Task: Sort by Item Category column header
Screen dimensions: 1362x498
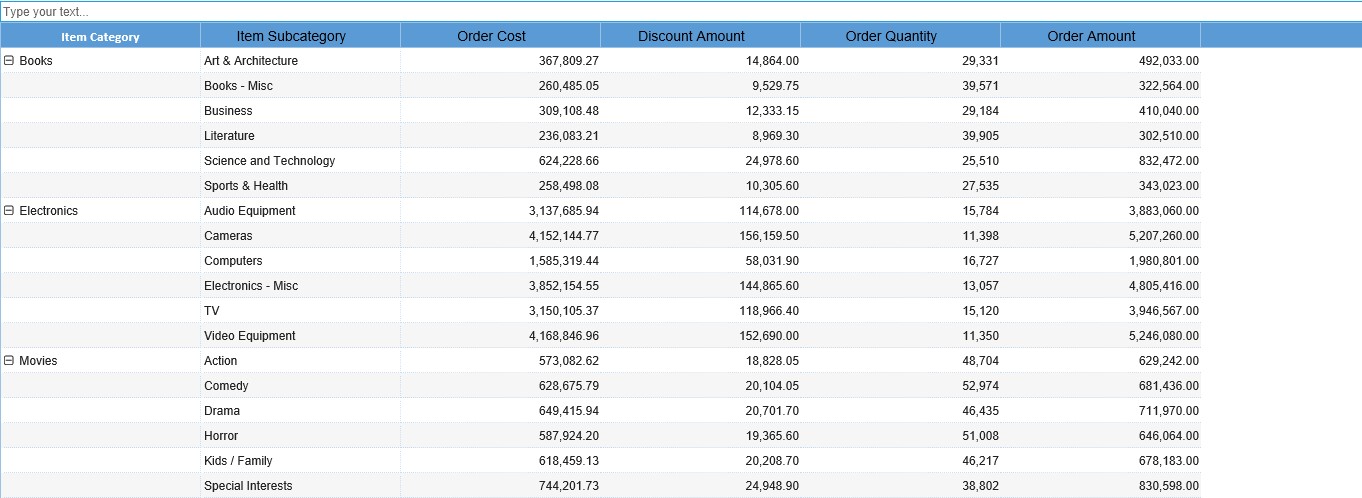Action: pyautogui.click(x=100, y=37)
